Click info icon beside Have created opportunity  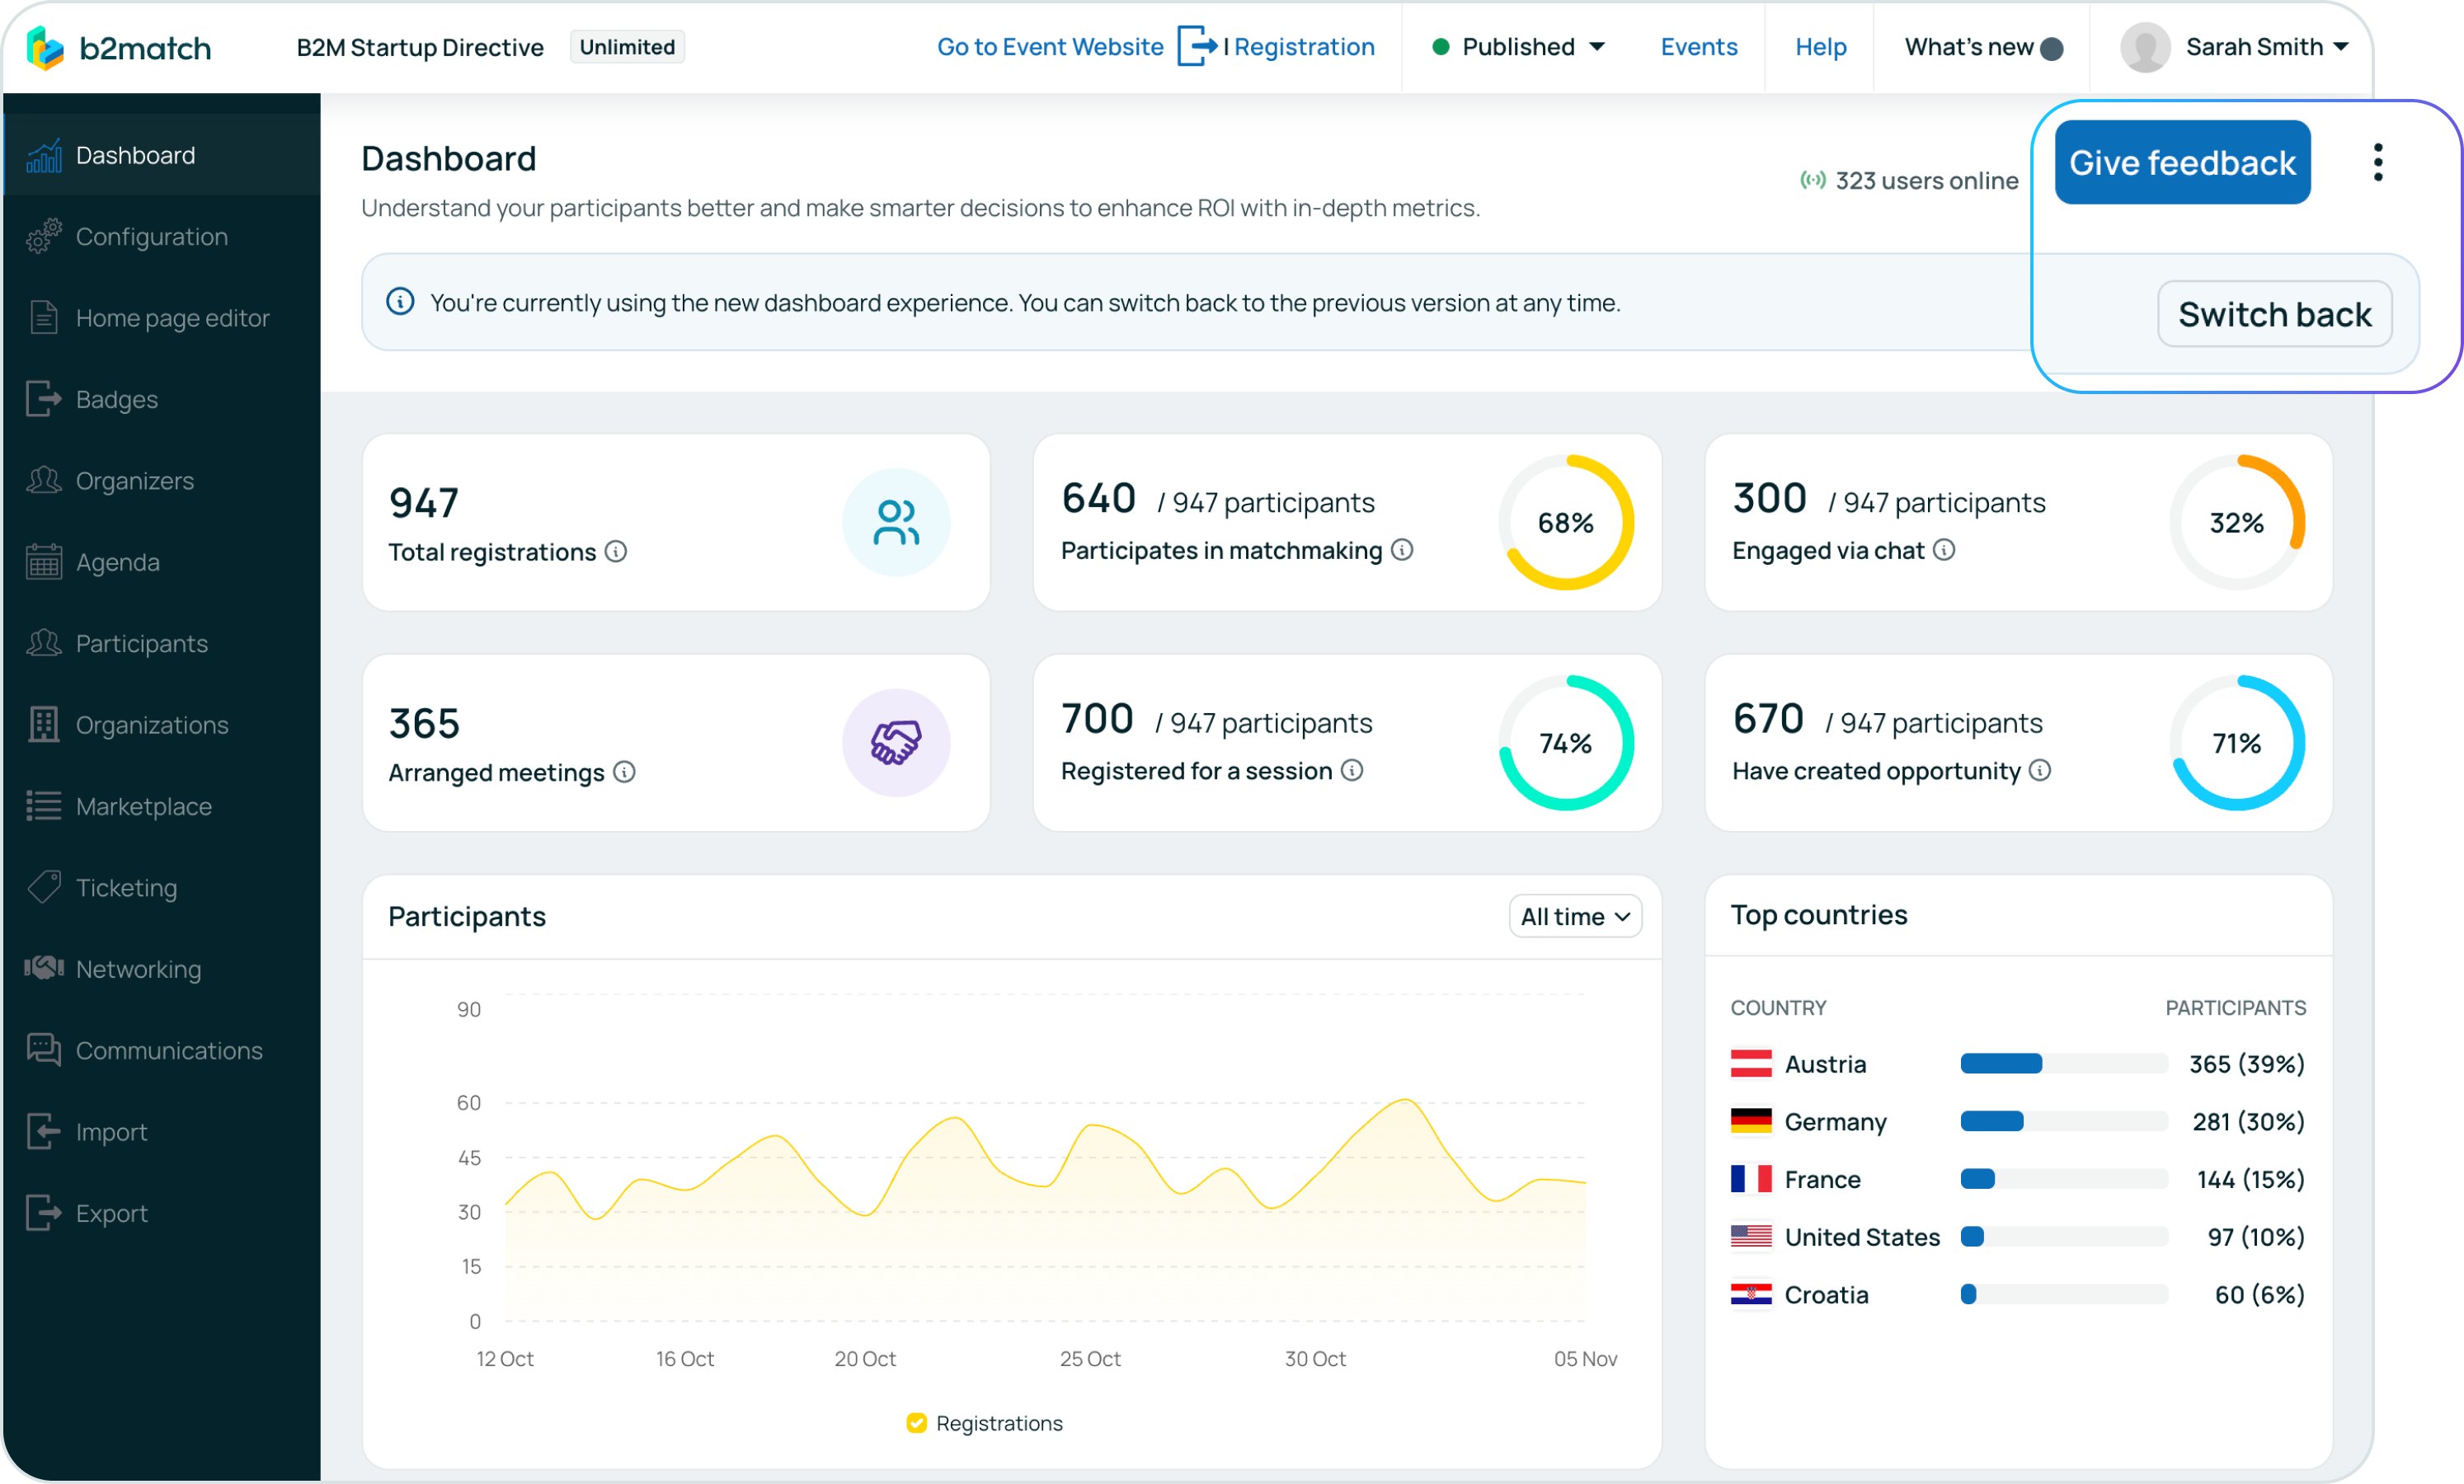click(2040, 771)
